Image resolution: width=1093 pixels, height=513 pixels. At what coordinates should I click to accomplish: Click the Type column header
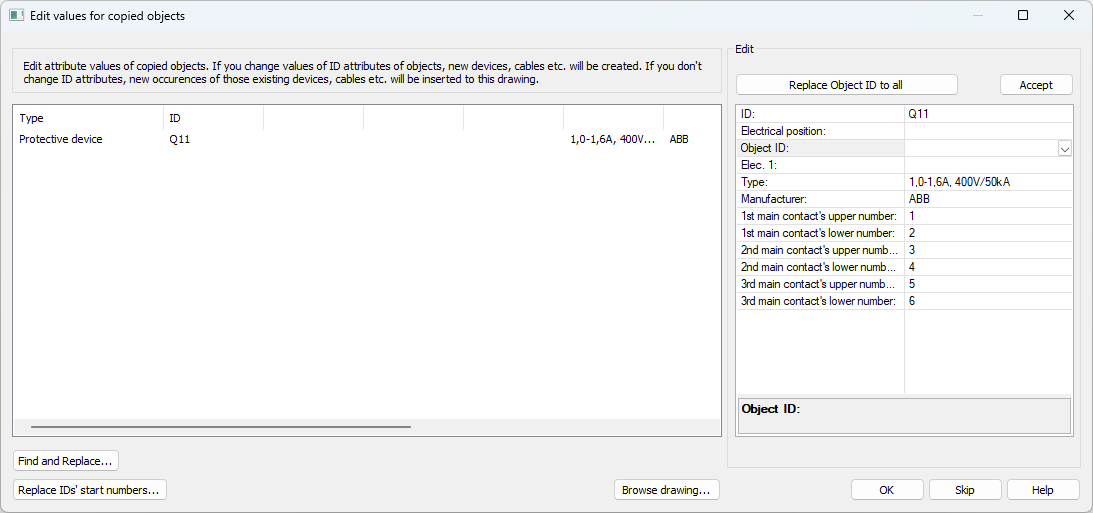point(88,118)
